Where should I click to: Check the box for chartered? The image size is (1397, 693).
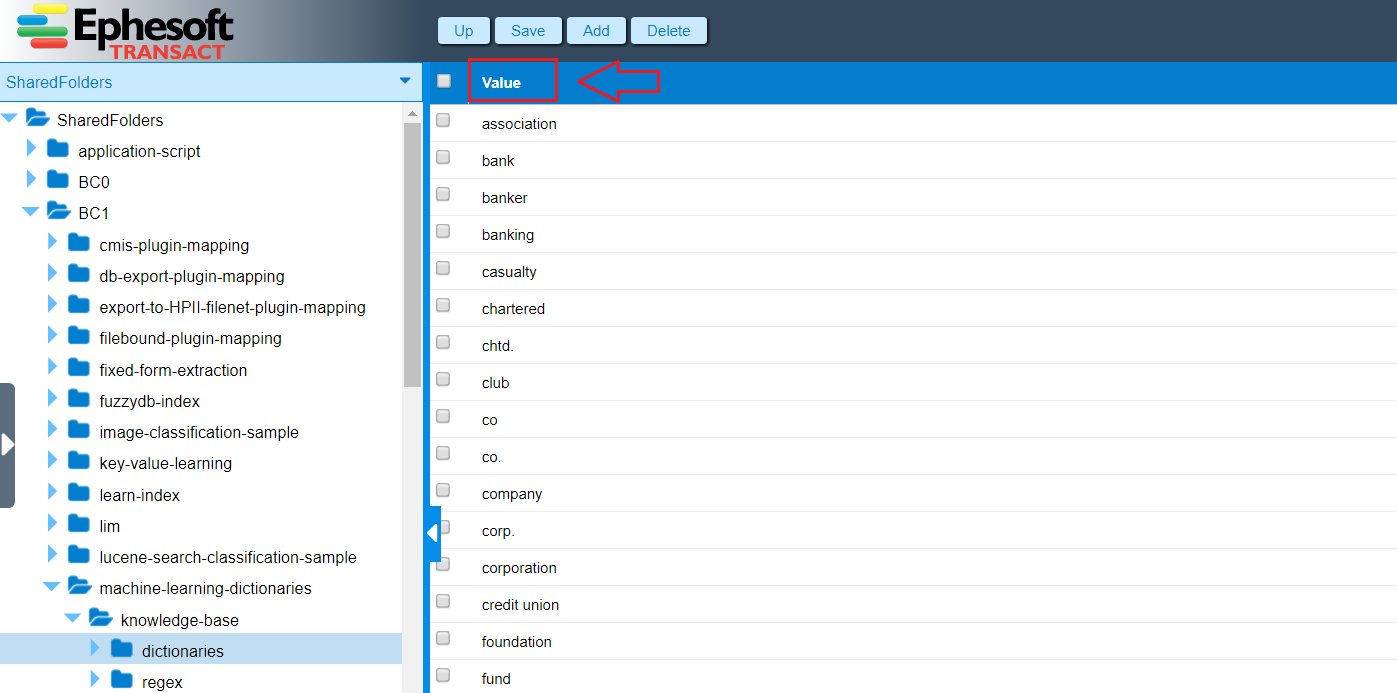point(443,306)
